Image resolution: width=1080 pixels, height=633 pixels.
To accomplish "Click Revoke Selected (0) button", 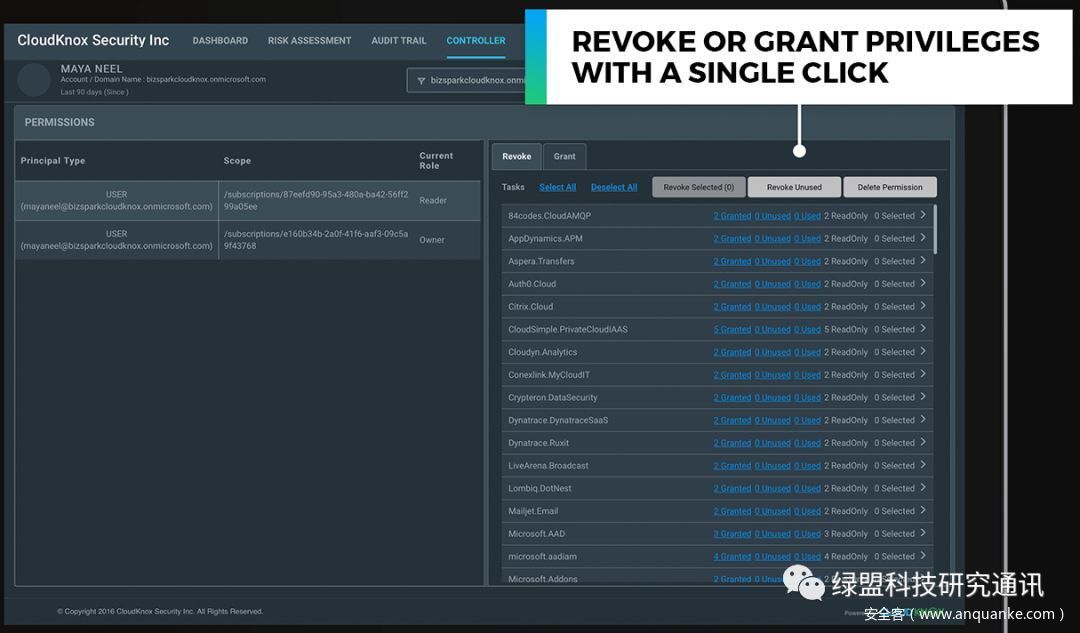I will point(698,187).
